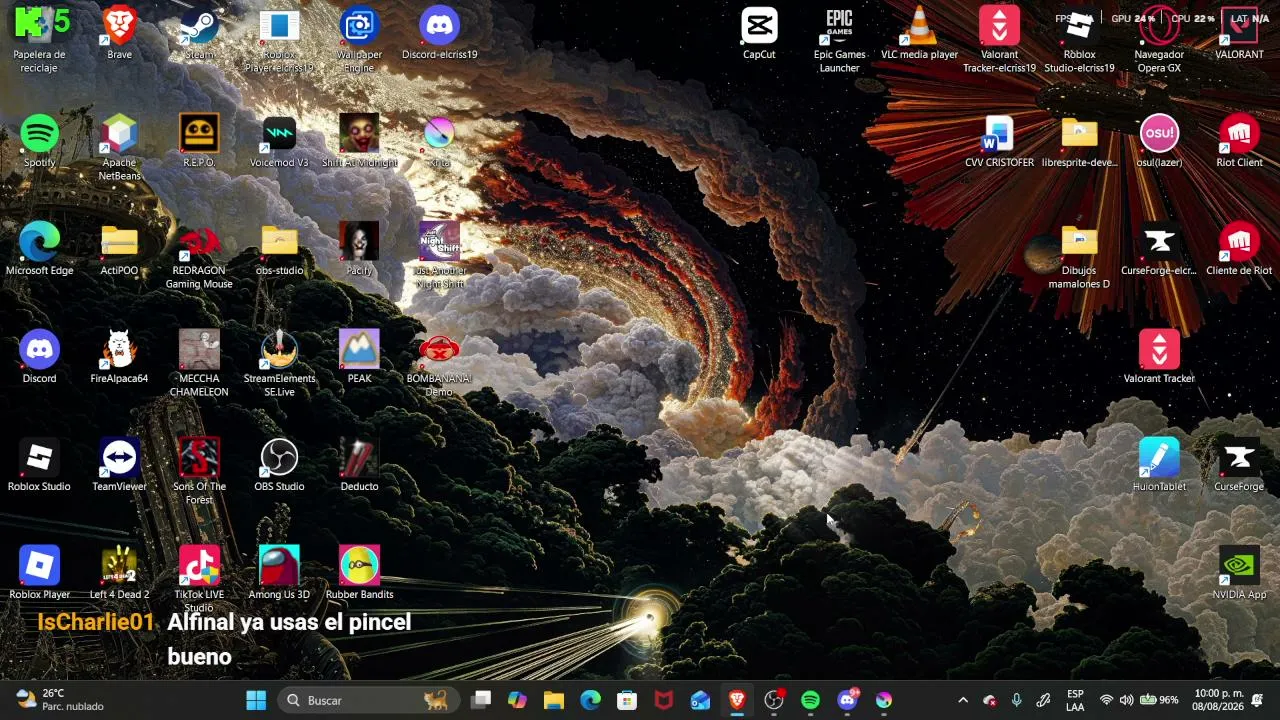Open the 26°C Parc. nublado weather widget

click(61, 700)
